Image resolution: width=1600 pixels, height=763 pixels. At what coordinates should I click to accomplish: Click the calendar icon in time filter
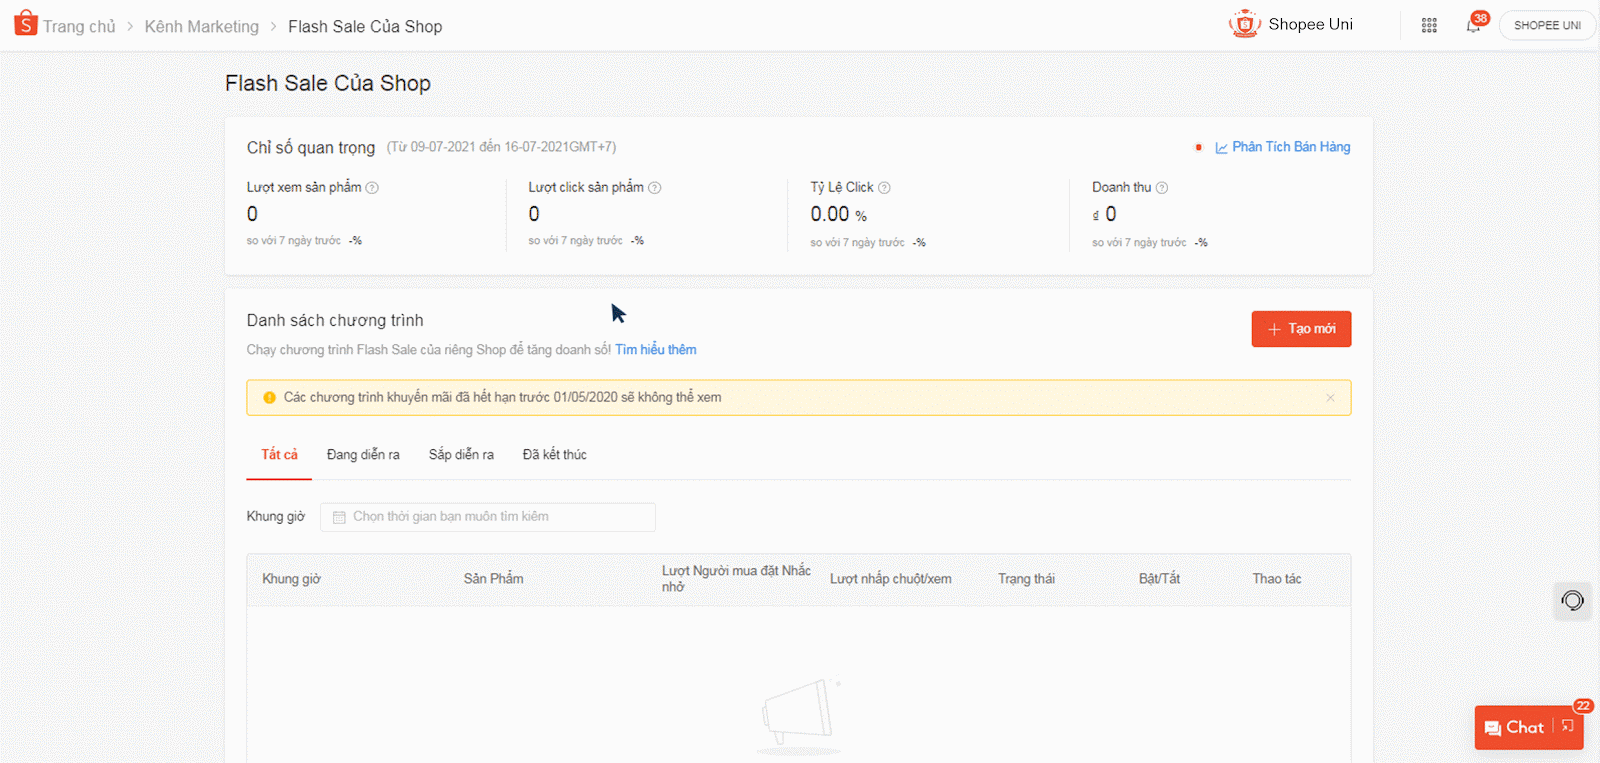(339, 517)
